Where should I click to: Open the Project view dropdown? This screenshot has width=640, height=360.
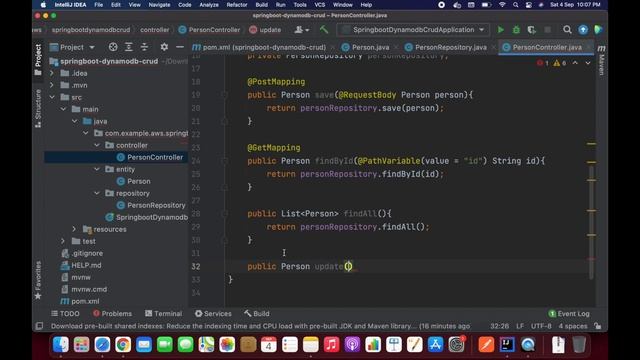click(72, 47)
